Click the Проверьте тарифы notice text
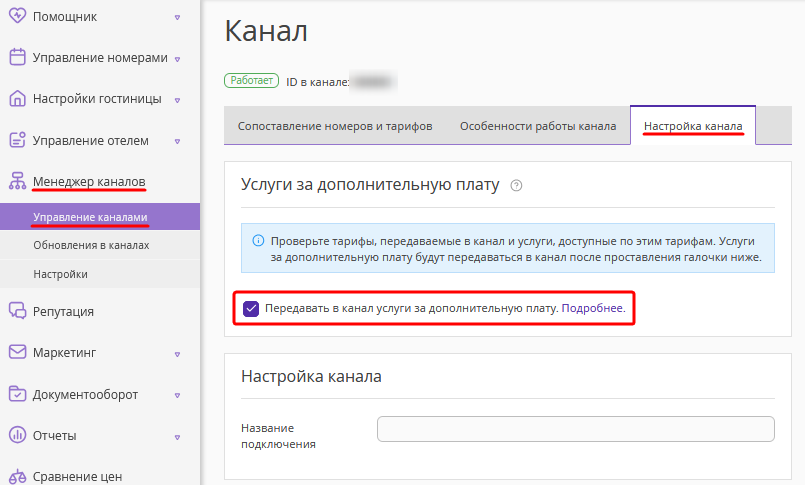805x485 pixels. coord(516,249)
